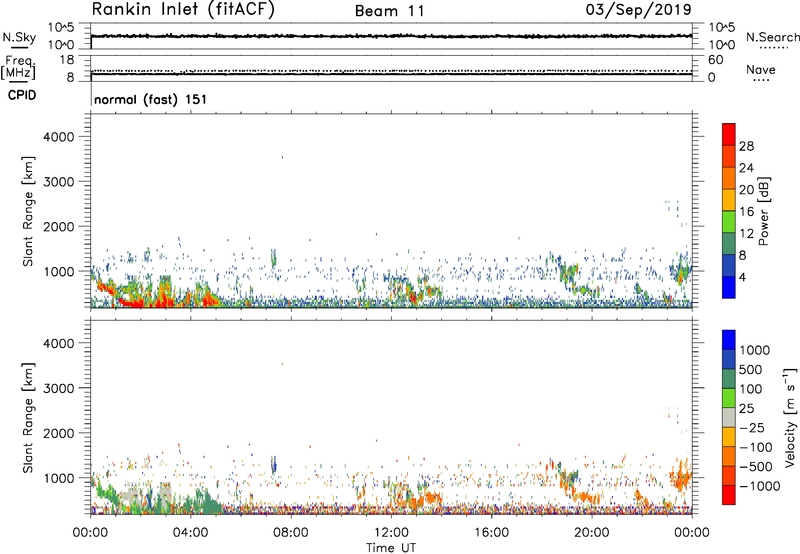This screenshot has width=800, height=554.
Task: Select the '60' Nave axis tick label
Action: (x=715, y=60)
